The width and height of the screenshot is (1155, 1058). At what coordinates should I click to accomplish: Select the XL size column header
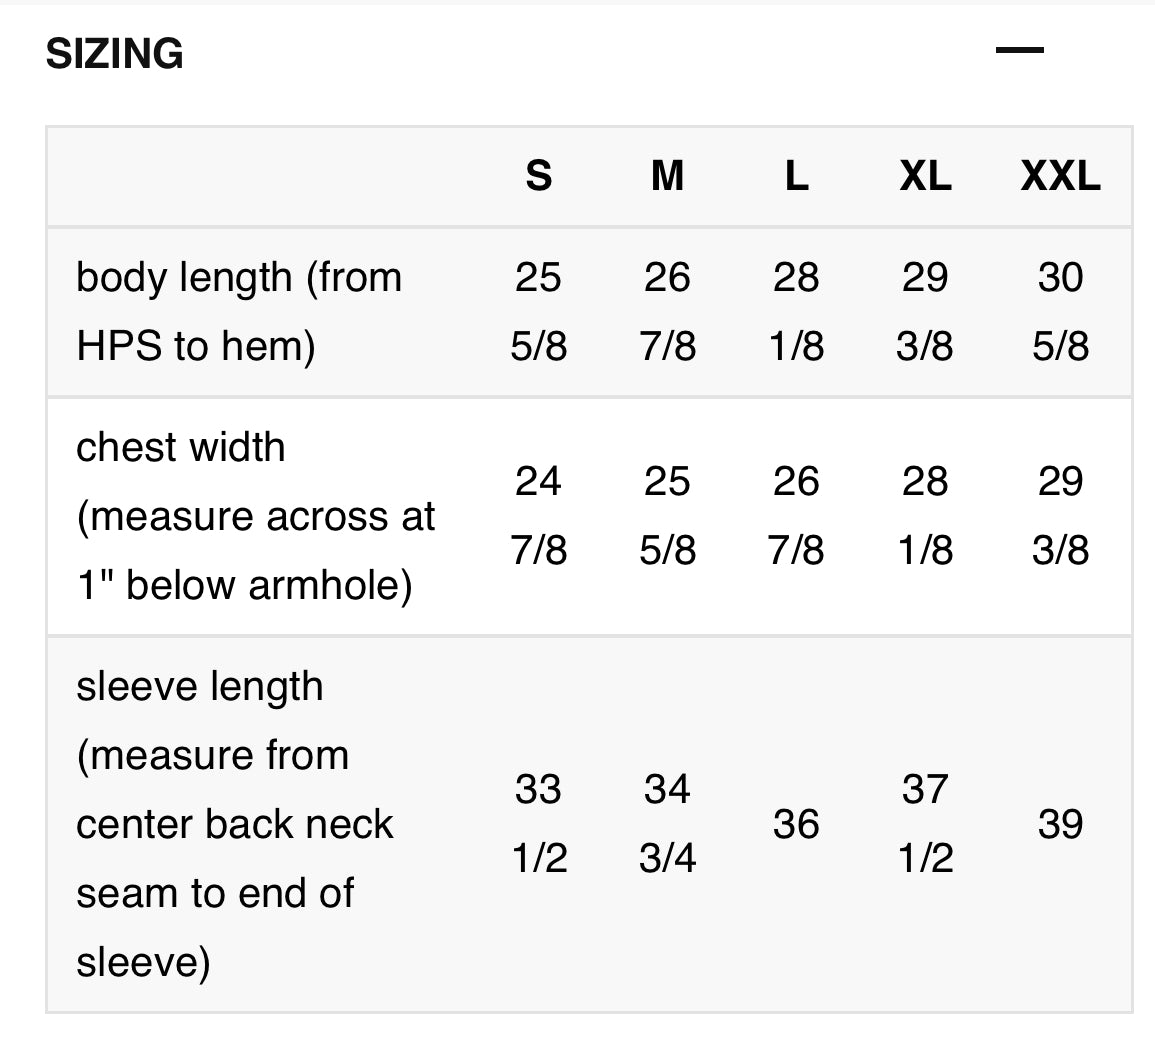pyautogui.click(x=925, y=177)
